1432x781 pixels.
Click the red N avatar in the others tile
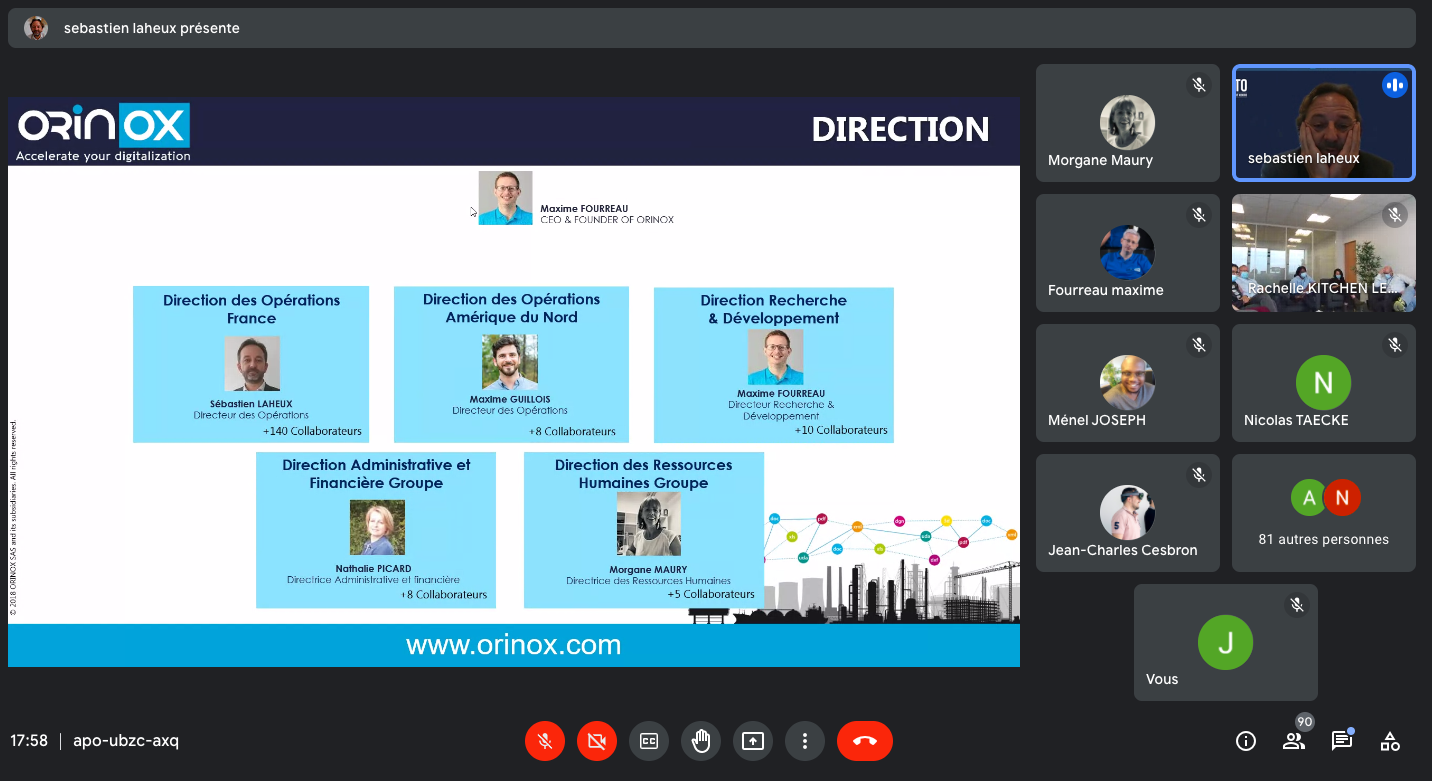pos(1342,497)
